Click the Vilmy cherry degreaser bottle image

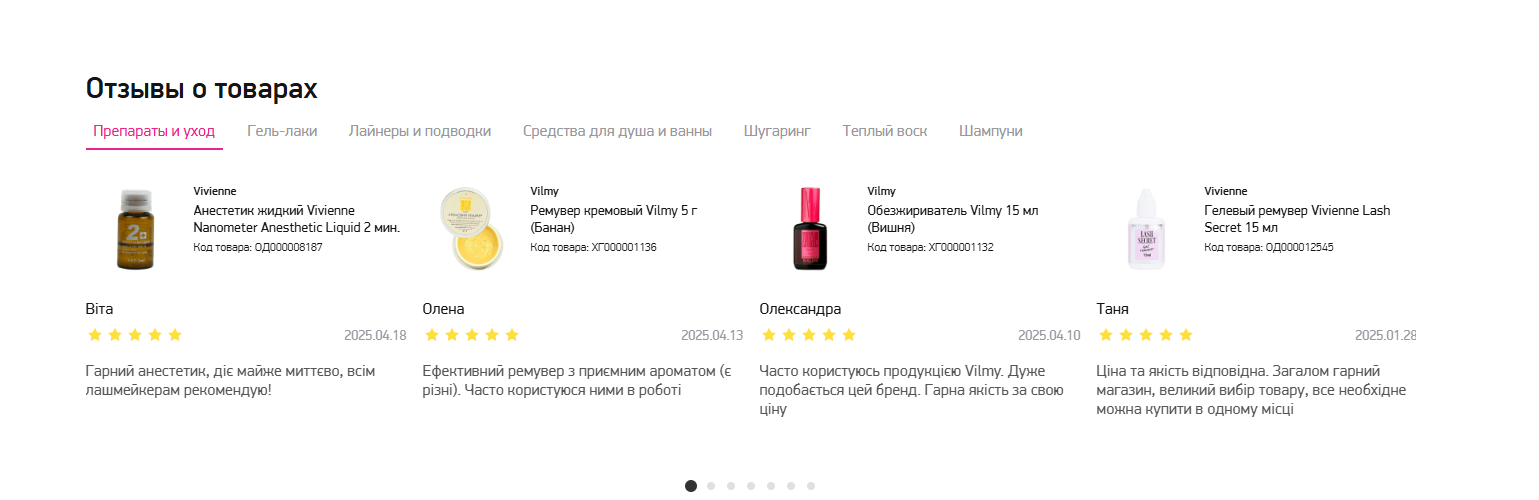point(810,229)
